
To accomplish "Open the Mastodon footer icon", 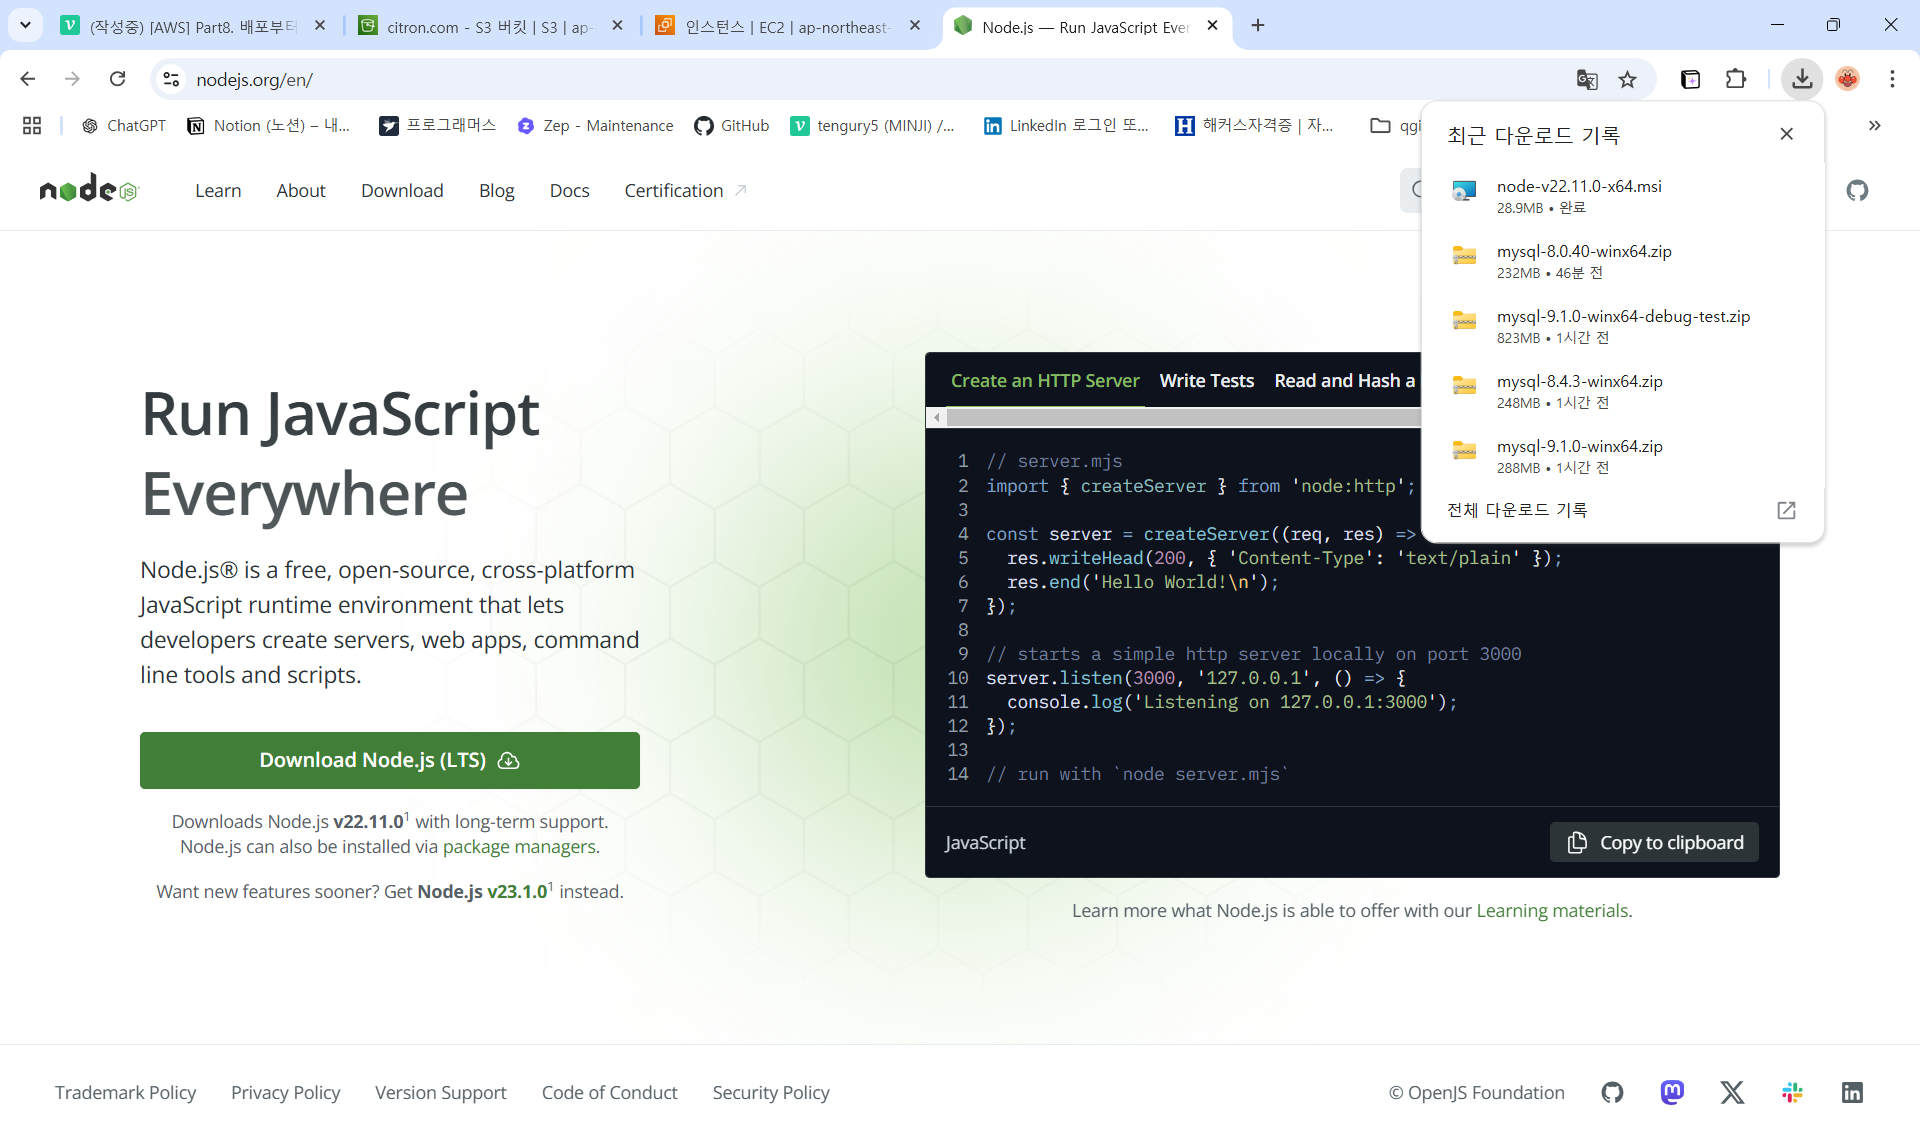I will [x=1672, y=1092].
